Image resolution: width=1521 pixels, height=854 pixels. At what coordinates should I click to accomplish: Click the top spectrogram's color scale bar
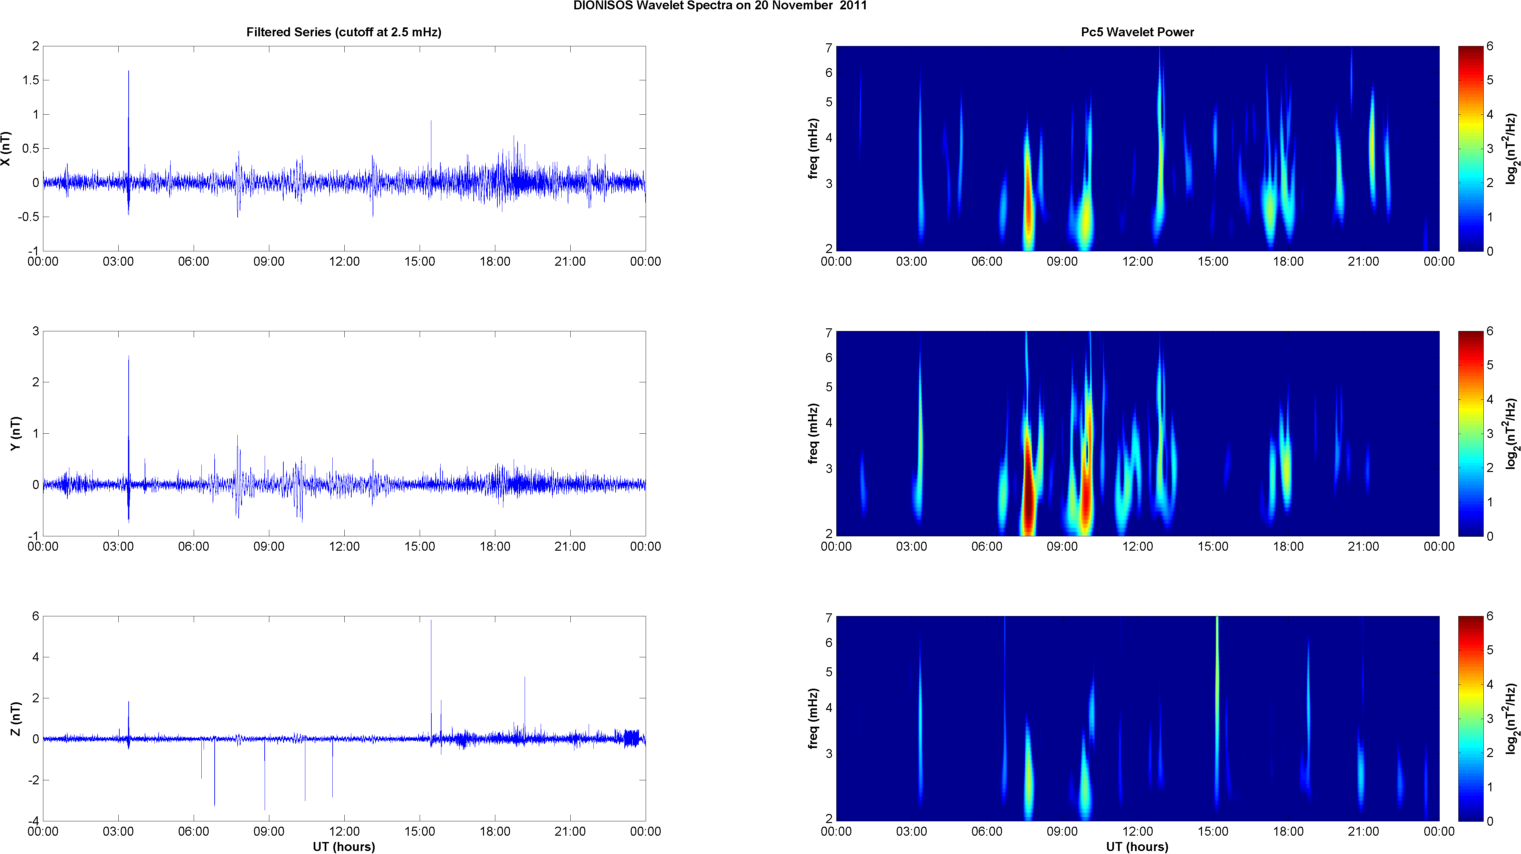tap(1471, 148)
